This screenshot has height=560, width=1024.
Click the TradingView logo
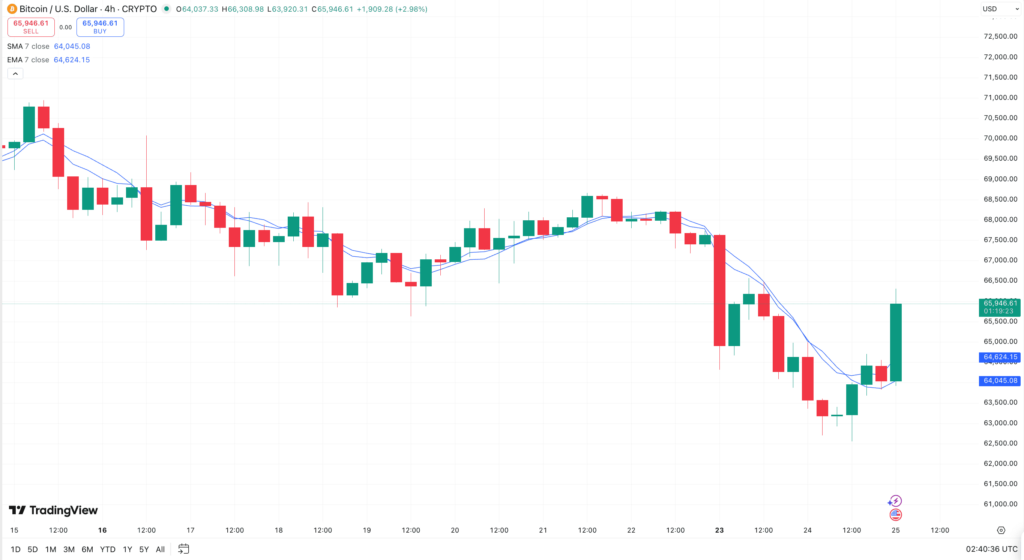[x=52, y=510]
